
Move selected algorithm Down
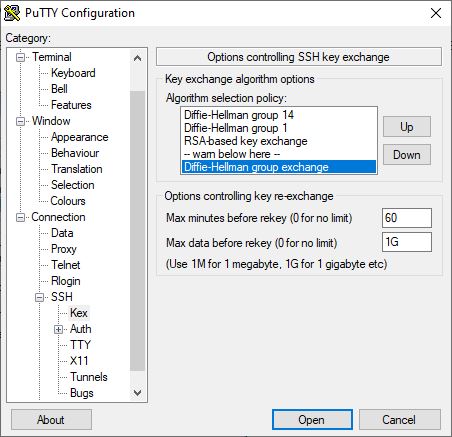[407, 155]
